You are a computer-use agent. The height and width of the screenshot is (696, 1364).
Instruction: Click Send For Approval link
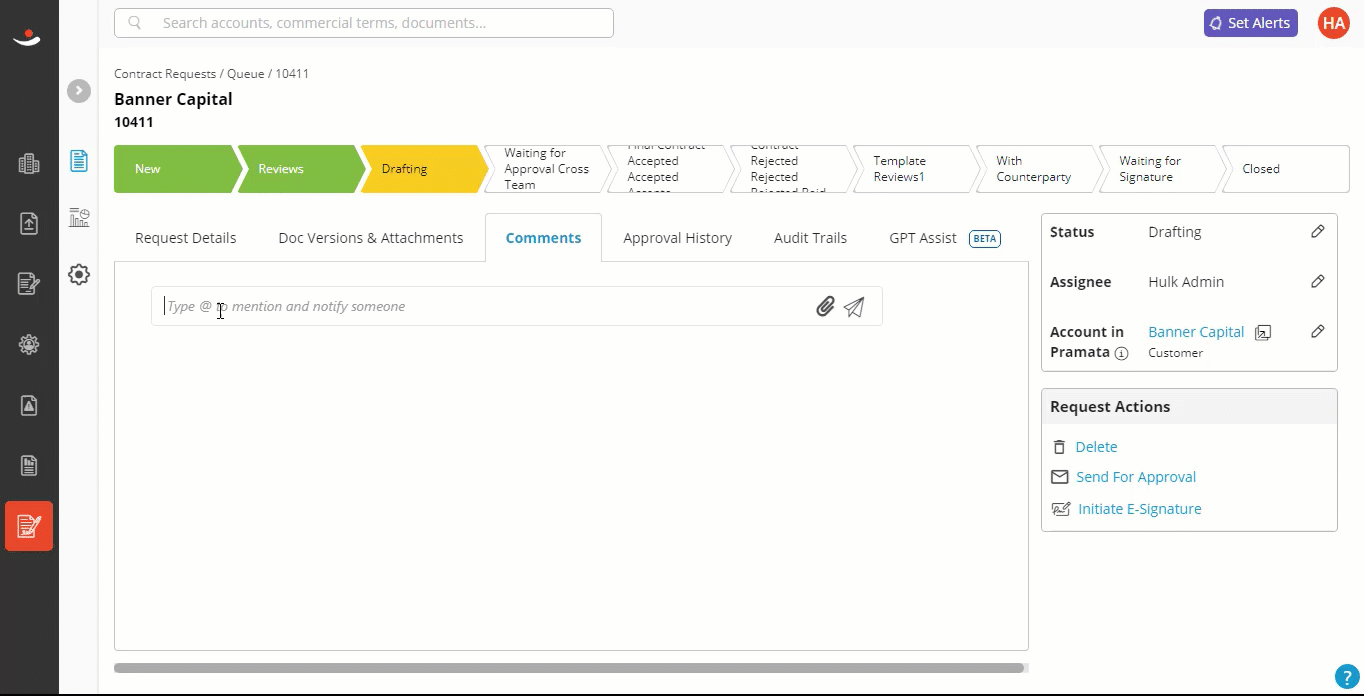(1136, 477)
